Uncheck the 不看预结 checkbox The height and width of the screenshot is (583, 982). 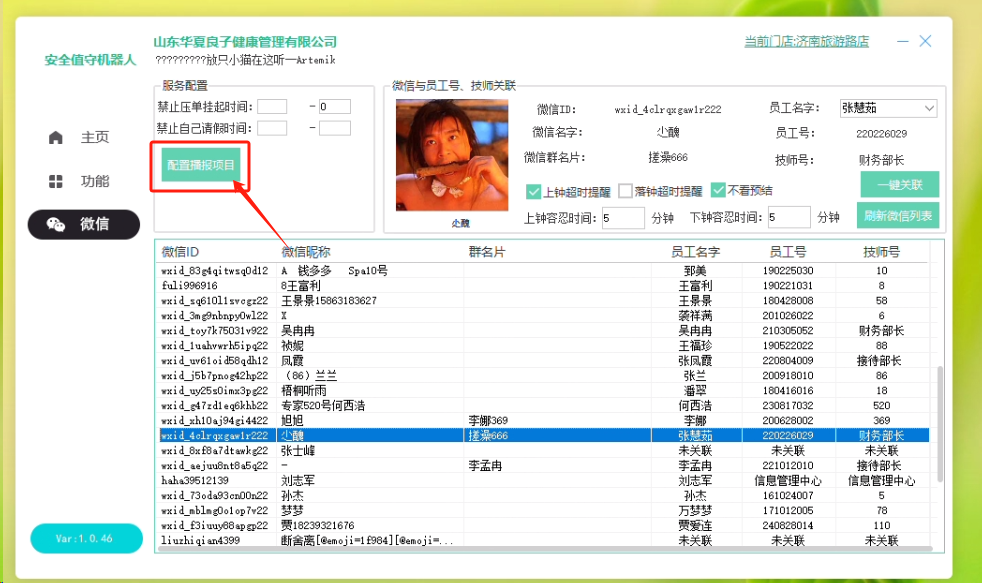pyautogui.click(x=718, y=191)
